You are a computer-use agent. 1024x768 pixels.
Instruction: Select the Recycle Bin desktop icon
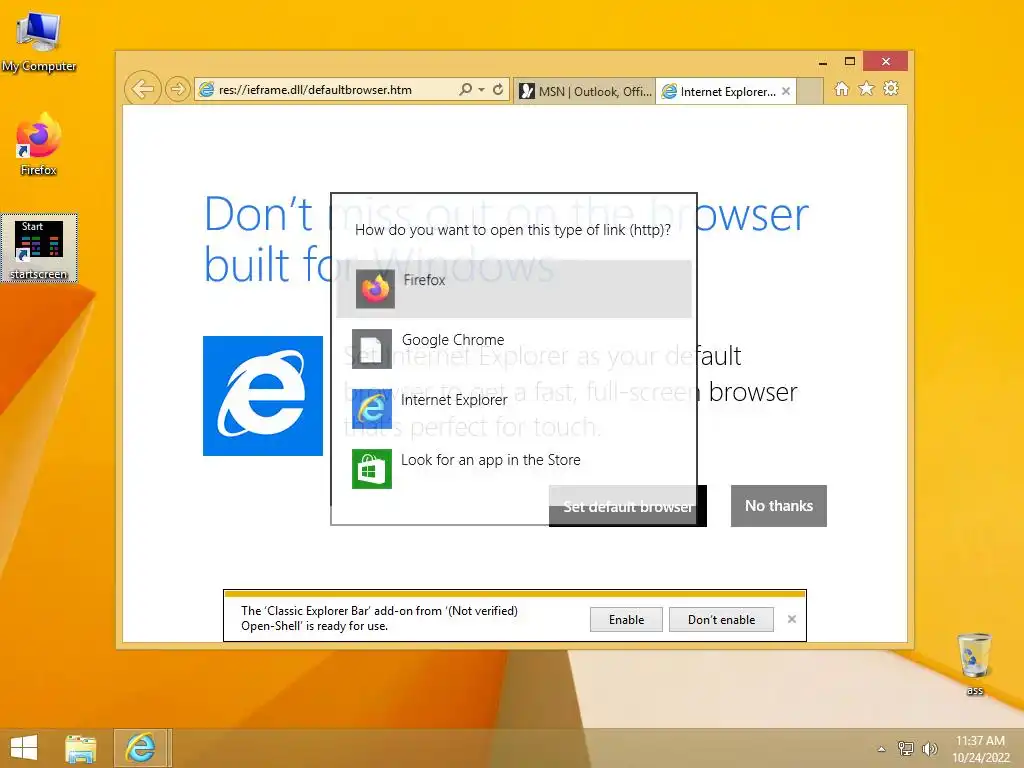(974, 663)
